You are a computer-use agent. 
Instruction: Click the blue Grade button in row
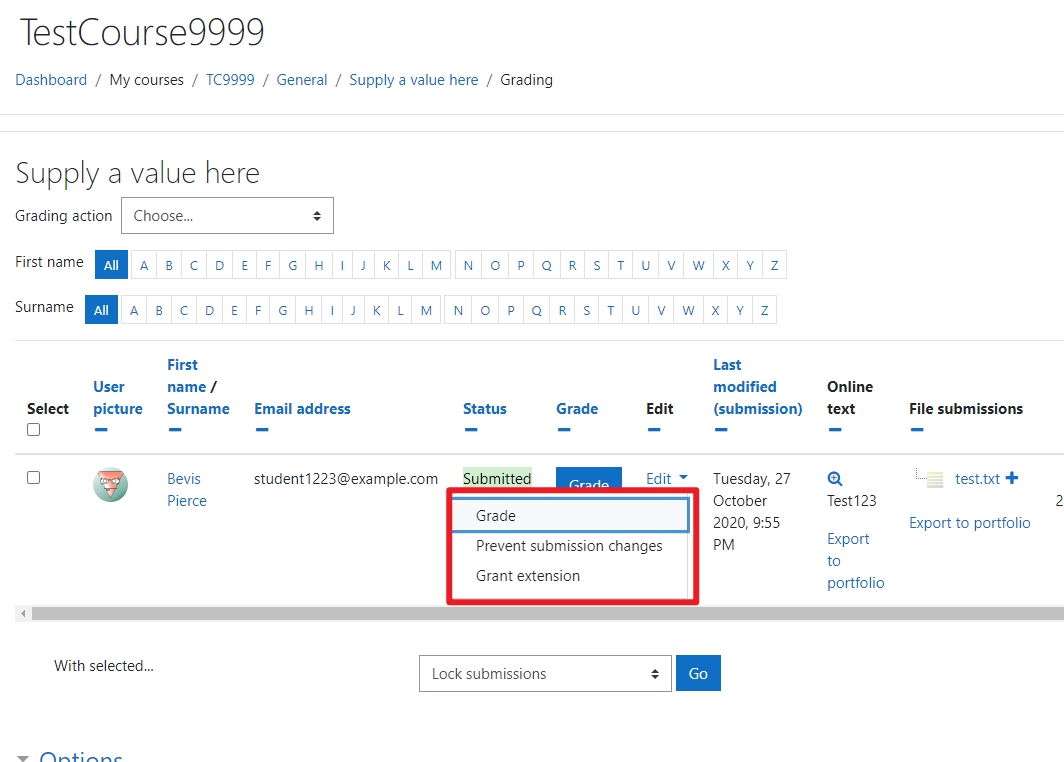coord(588,478)
